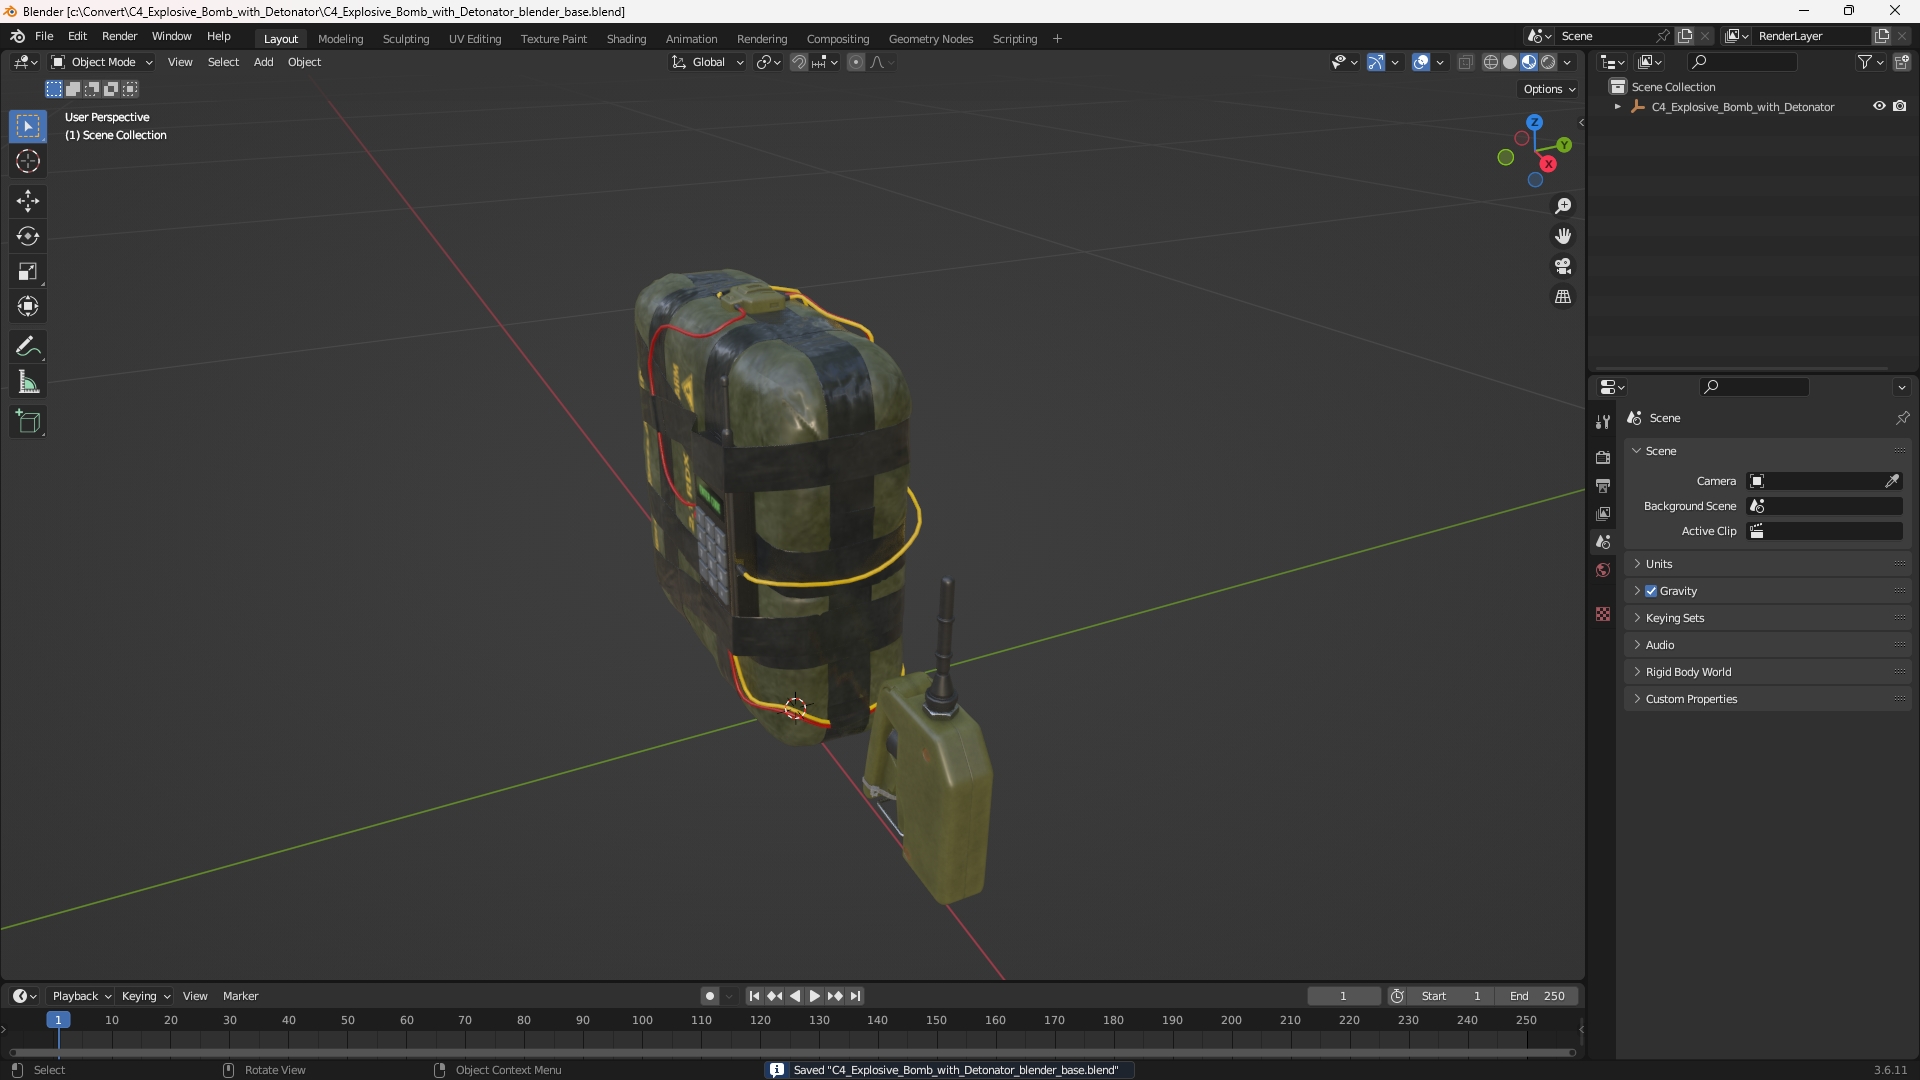Click the End frame 250 field
This screenshot has height=1080, width=1920.
click(1537, 996)
